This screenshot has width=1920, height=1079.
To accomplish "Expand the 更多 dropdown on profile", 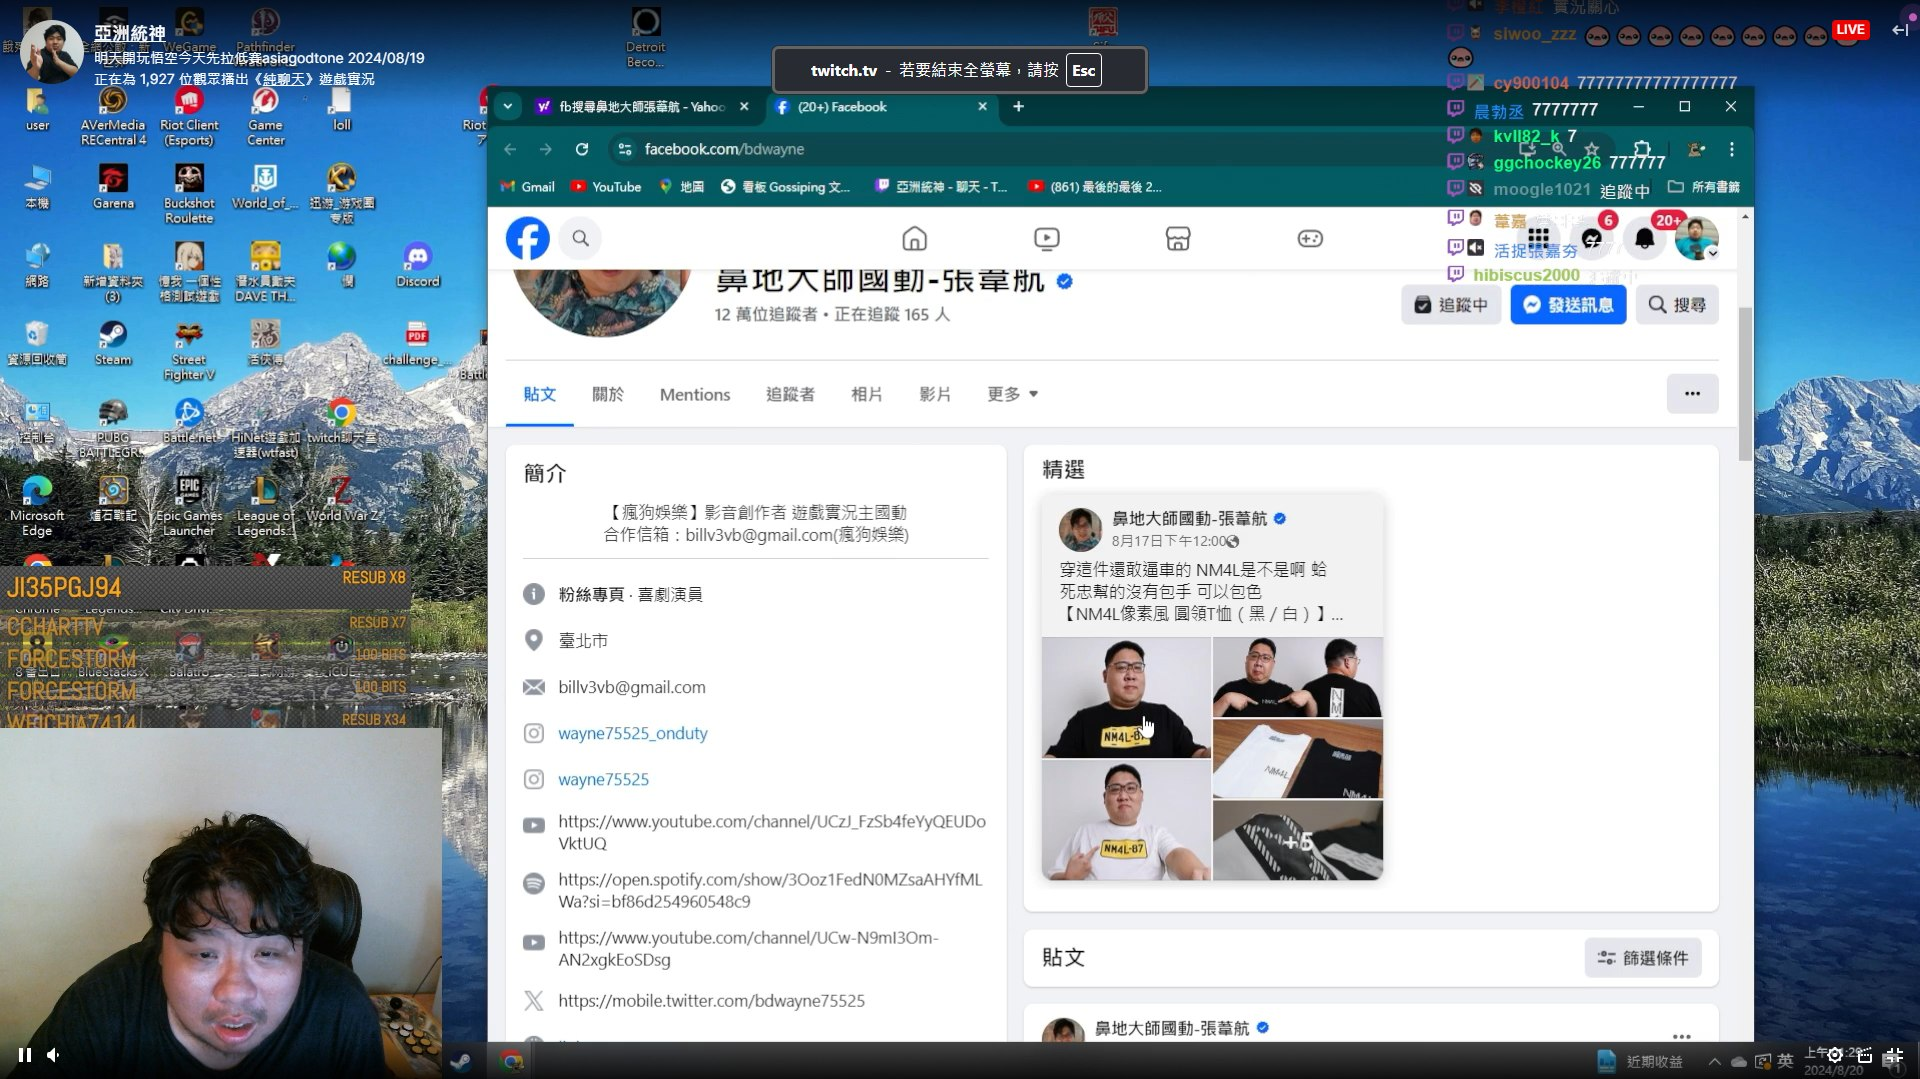I will click(x=1012, y=394).
